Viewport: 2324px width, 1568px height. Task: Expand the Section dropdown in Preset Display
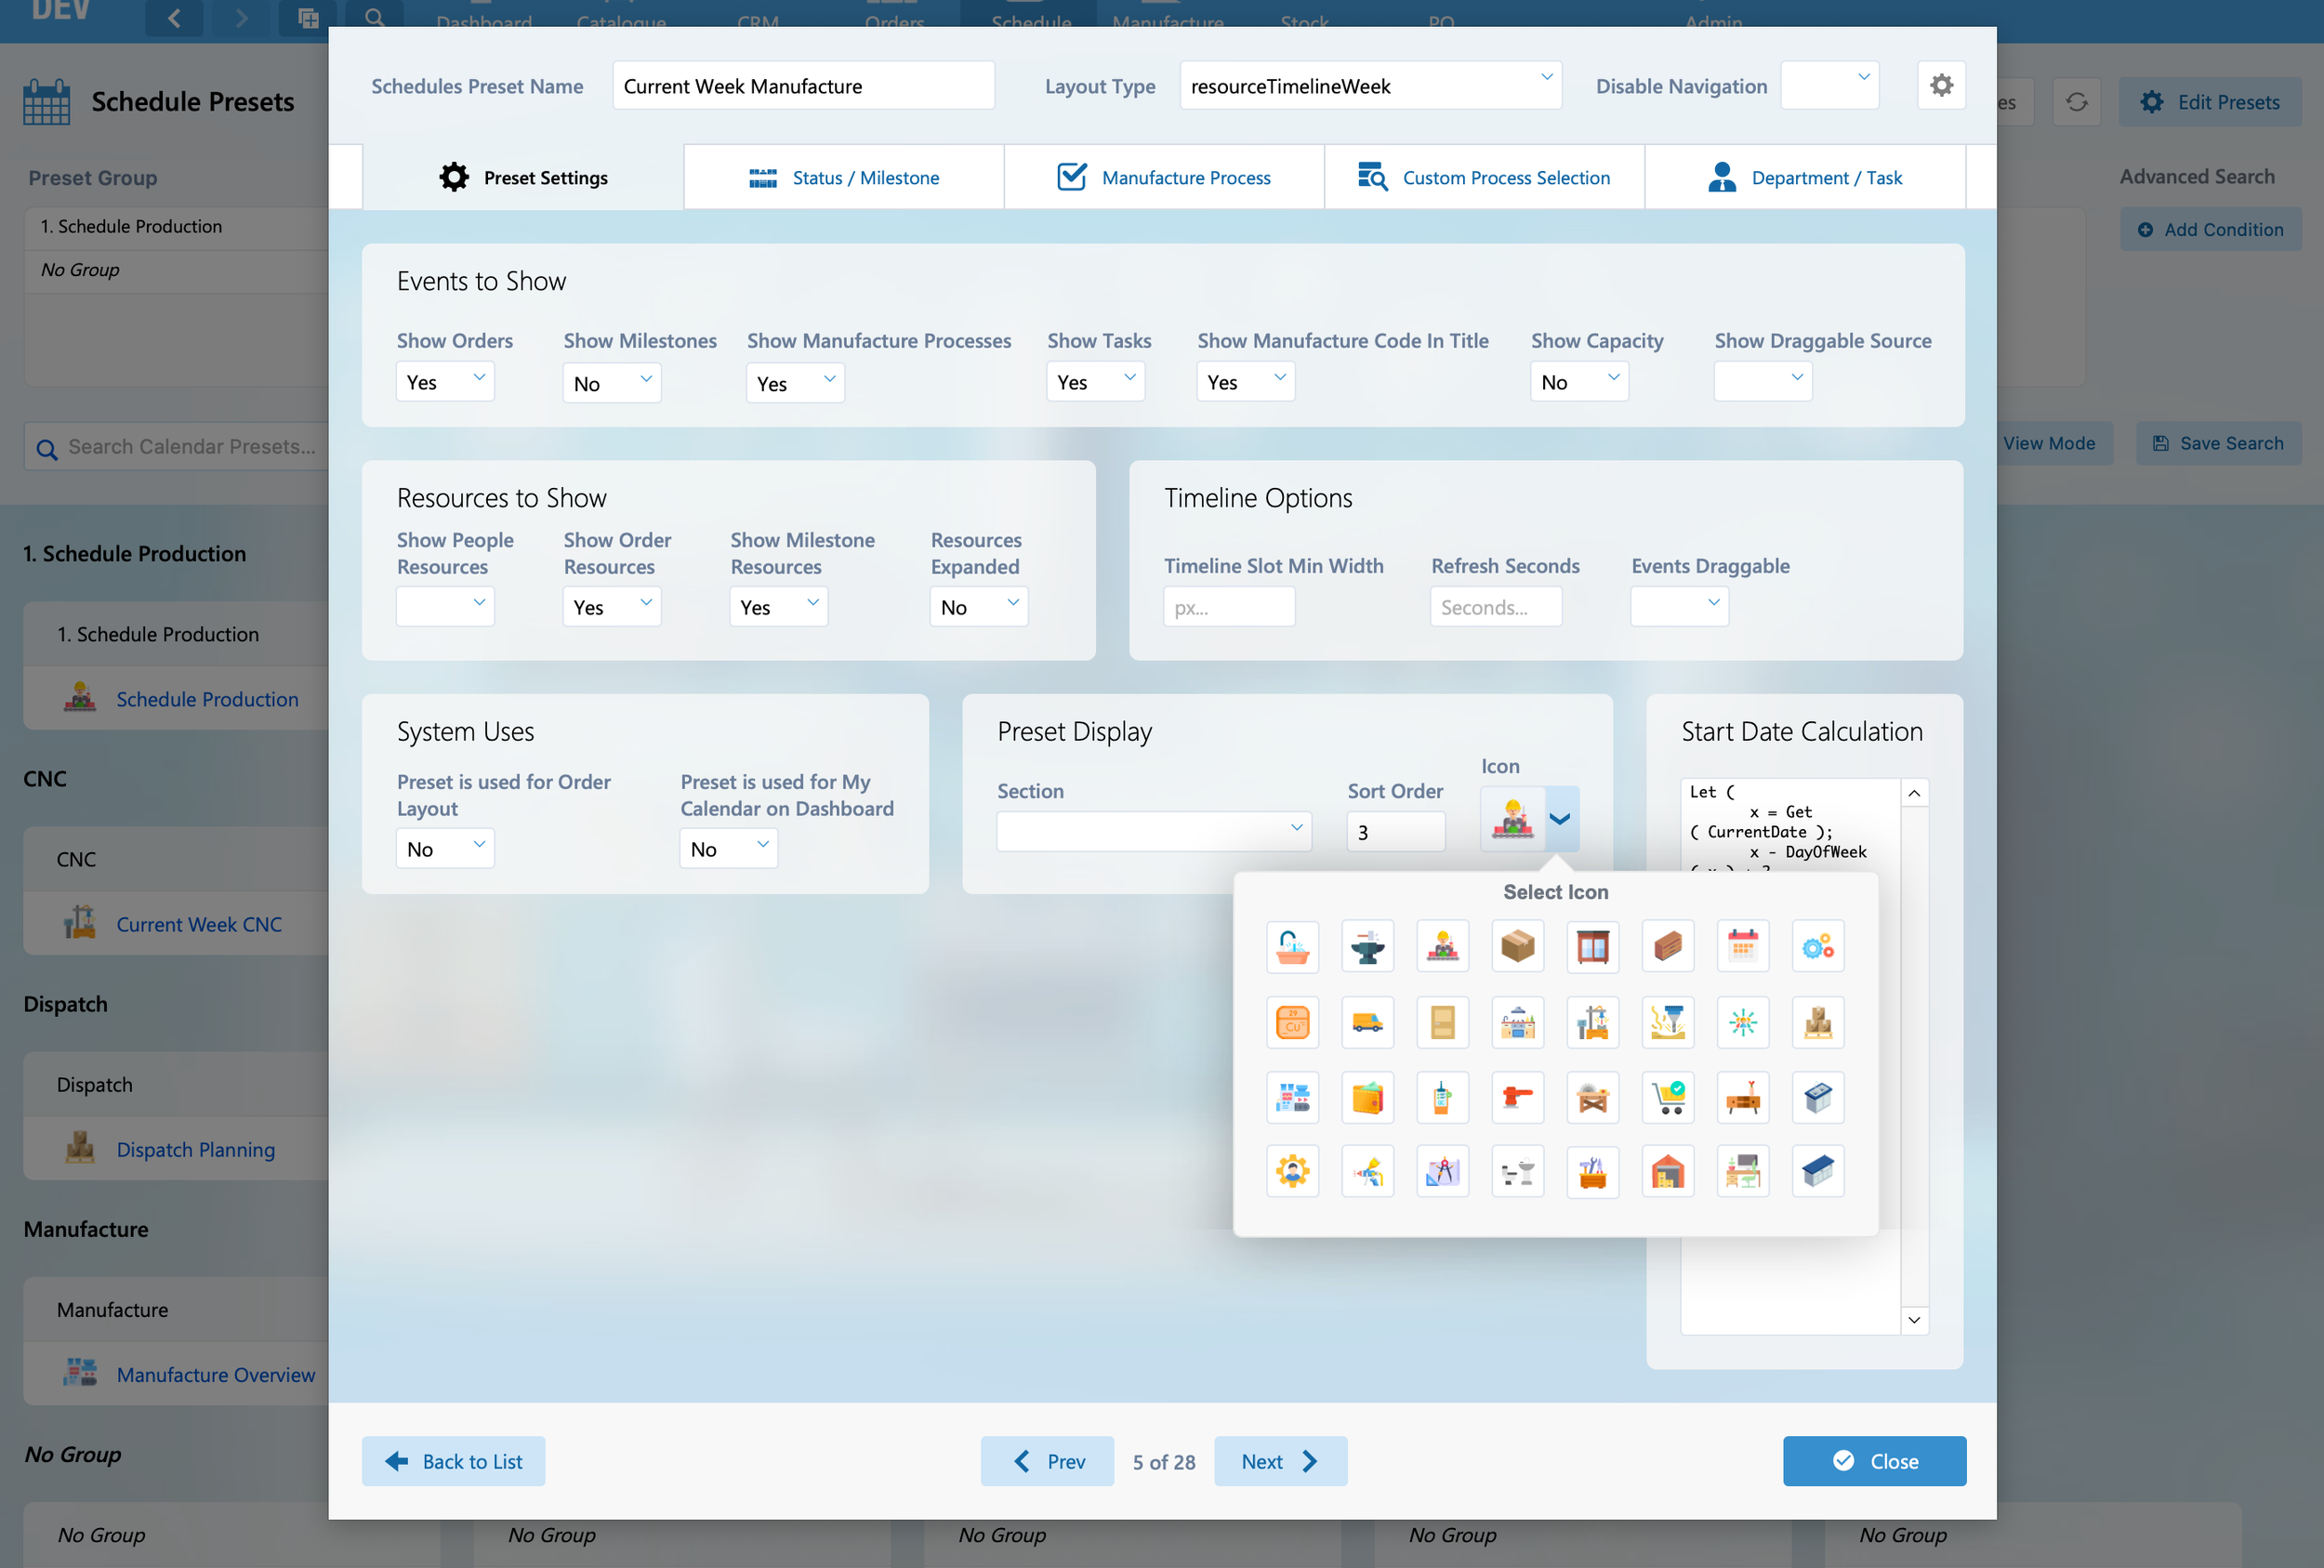[1153, 831]
